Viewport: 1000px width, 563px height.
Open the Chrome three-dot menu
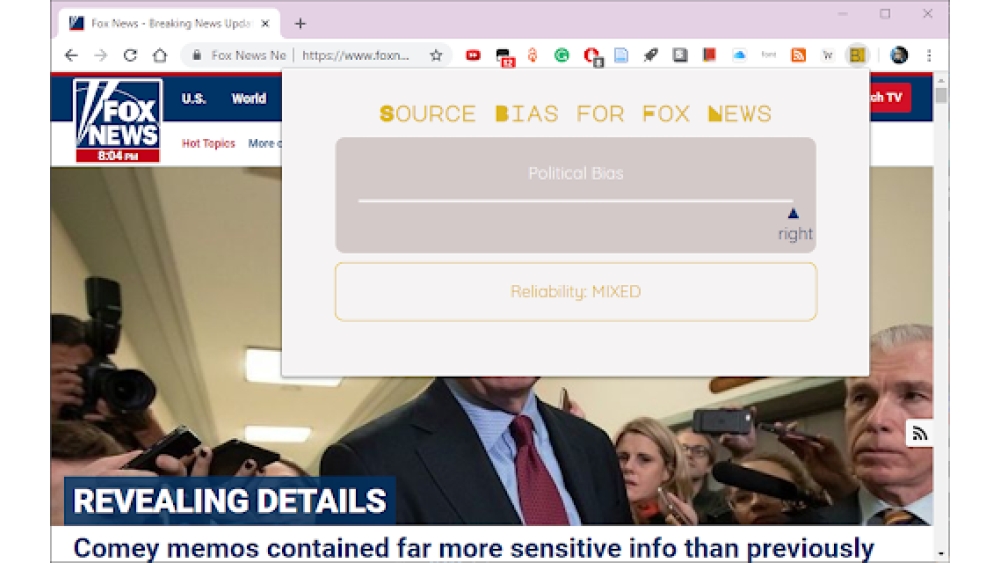pos(929,56)
